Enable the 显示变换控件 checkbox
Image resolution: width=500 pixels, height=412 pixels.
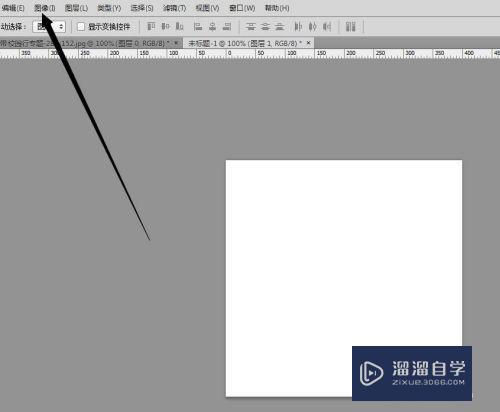point(81,27)
